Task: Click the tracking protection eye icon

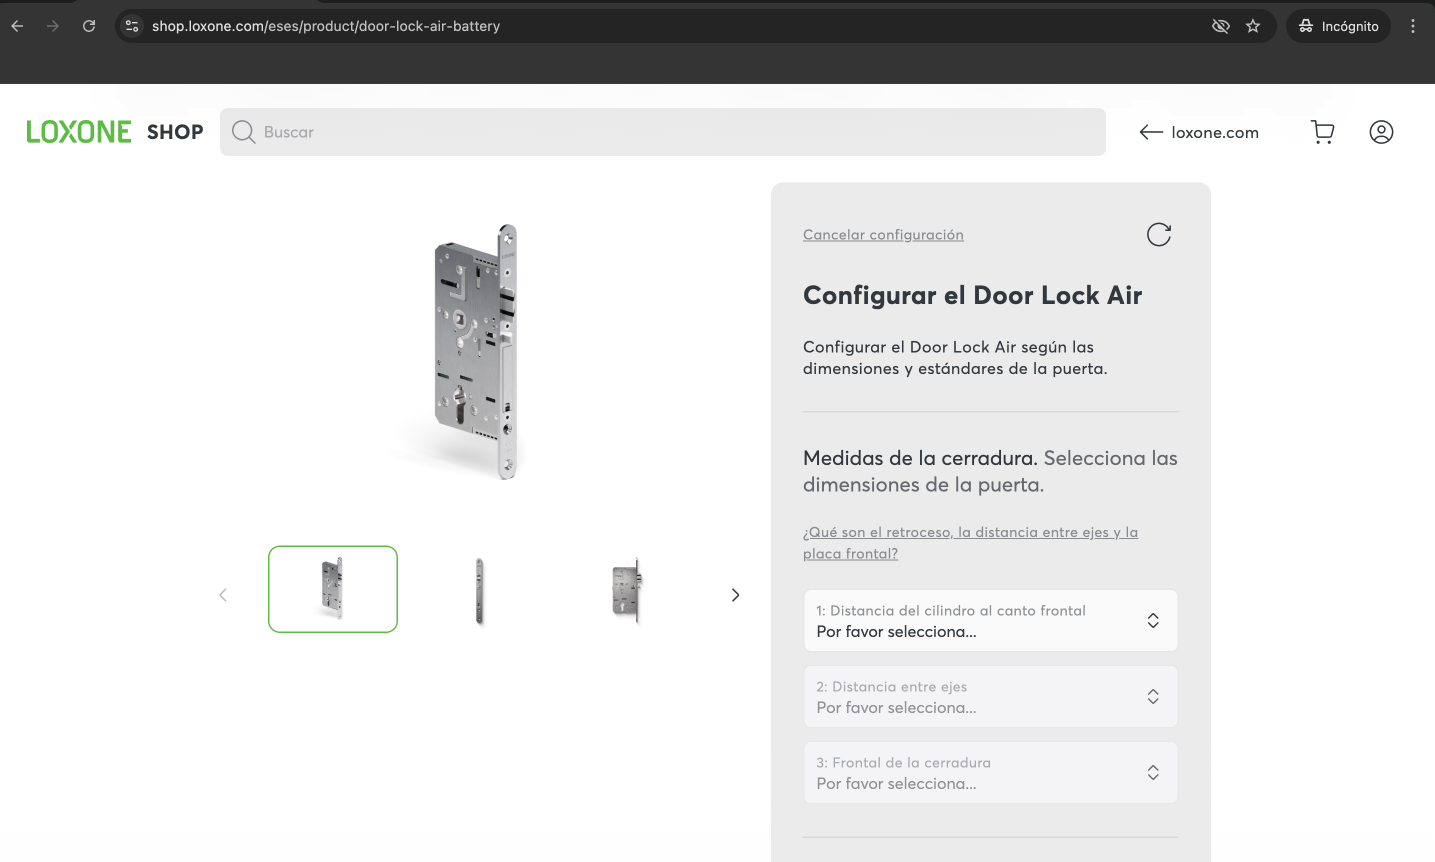Action: (x=1220, y=26)
